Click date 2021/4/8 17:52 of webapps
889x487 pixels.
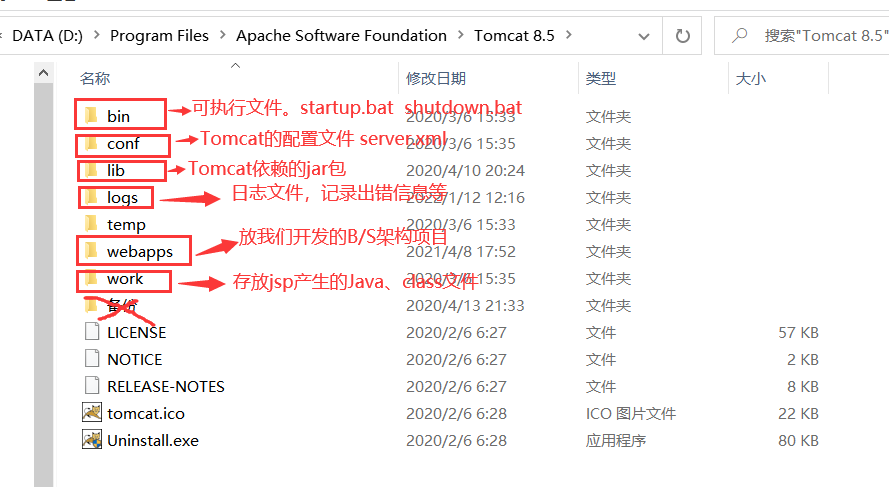click(x=460, y=252)
